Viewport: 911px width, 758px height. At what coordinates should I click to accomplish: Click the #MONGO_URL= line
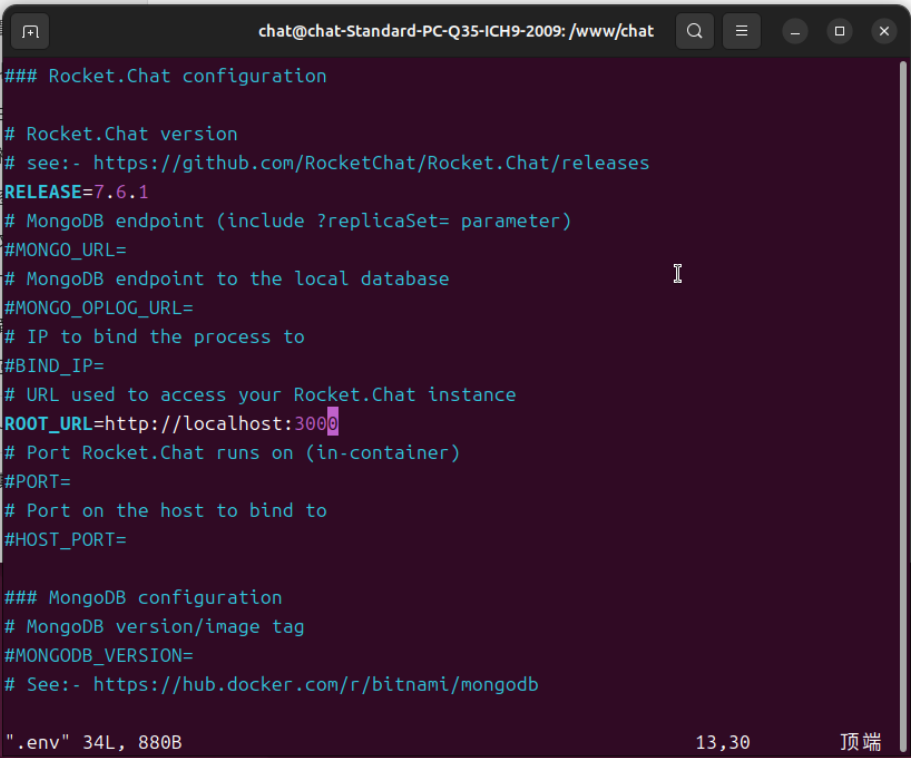[x=65, y=250]
